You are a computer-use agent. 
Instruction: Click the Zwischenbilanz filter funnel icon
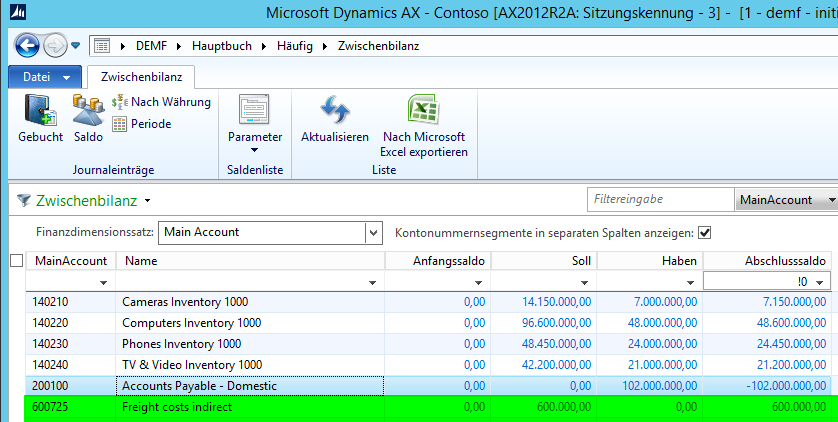point(22,200)
